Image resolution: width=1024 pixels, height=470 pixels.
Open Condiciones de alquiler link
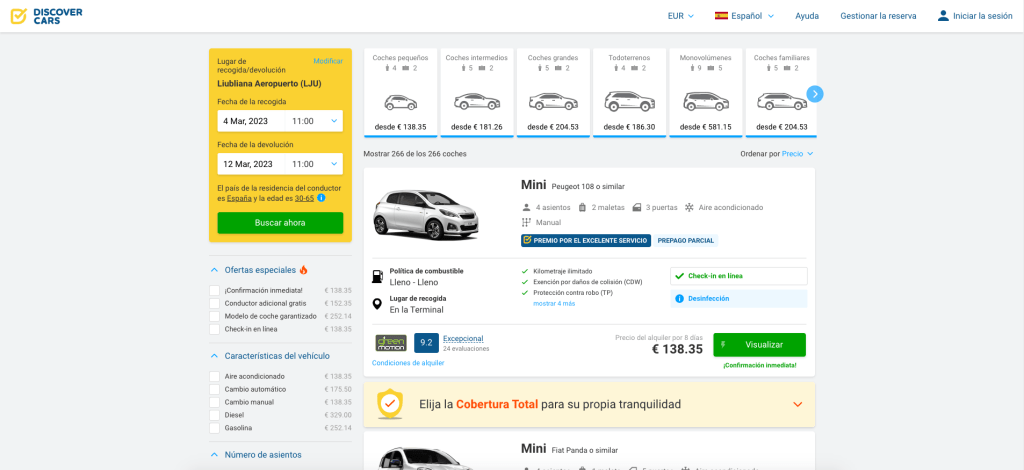pos(408,363)
